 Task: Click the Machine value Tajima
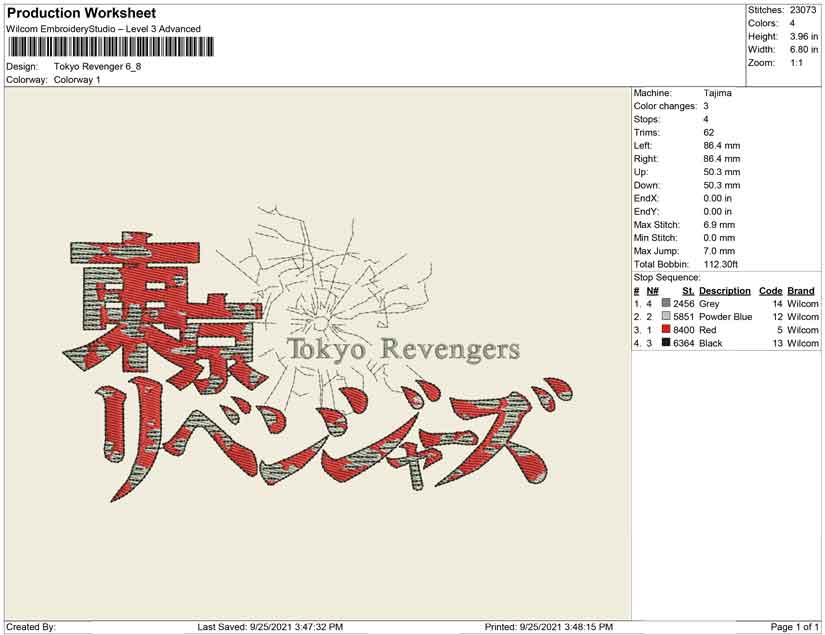717,93
